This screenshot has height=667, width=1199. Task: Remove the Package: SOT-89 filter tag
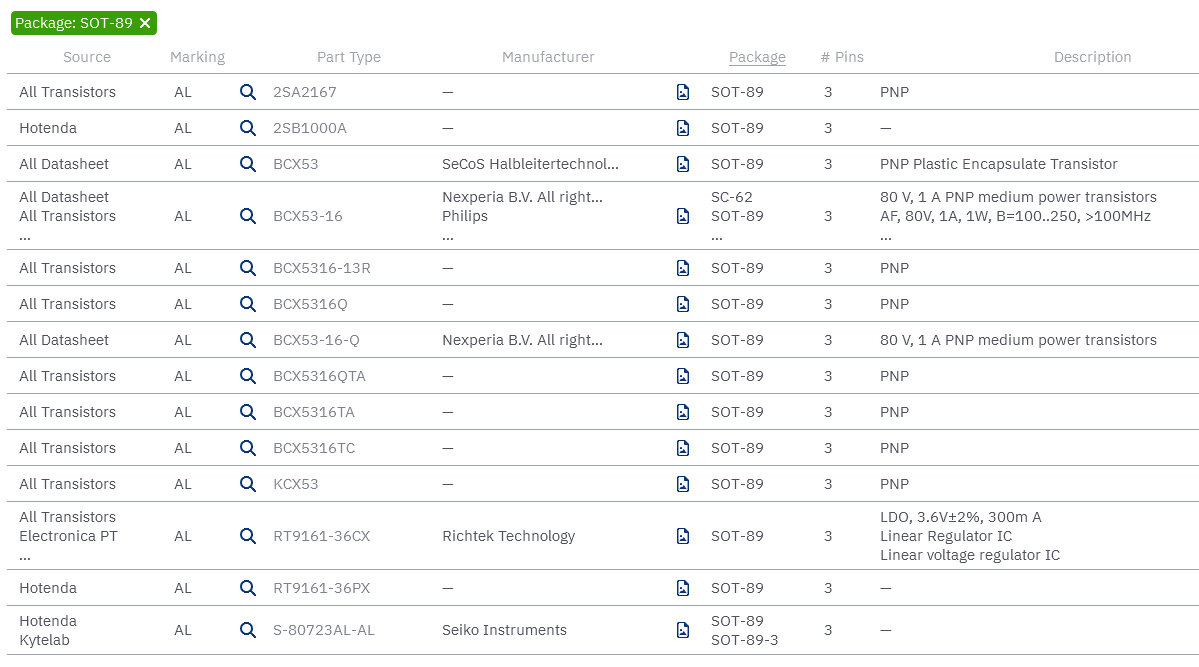coord(145,23)
